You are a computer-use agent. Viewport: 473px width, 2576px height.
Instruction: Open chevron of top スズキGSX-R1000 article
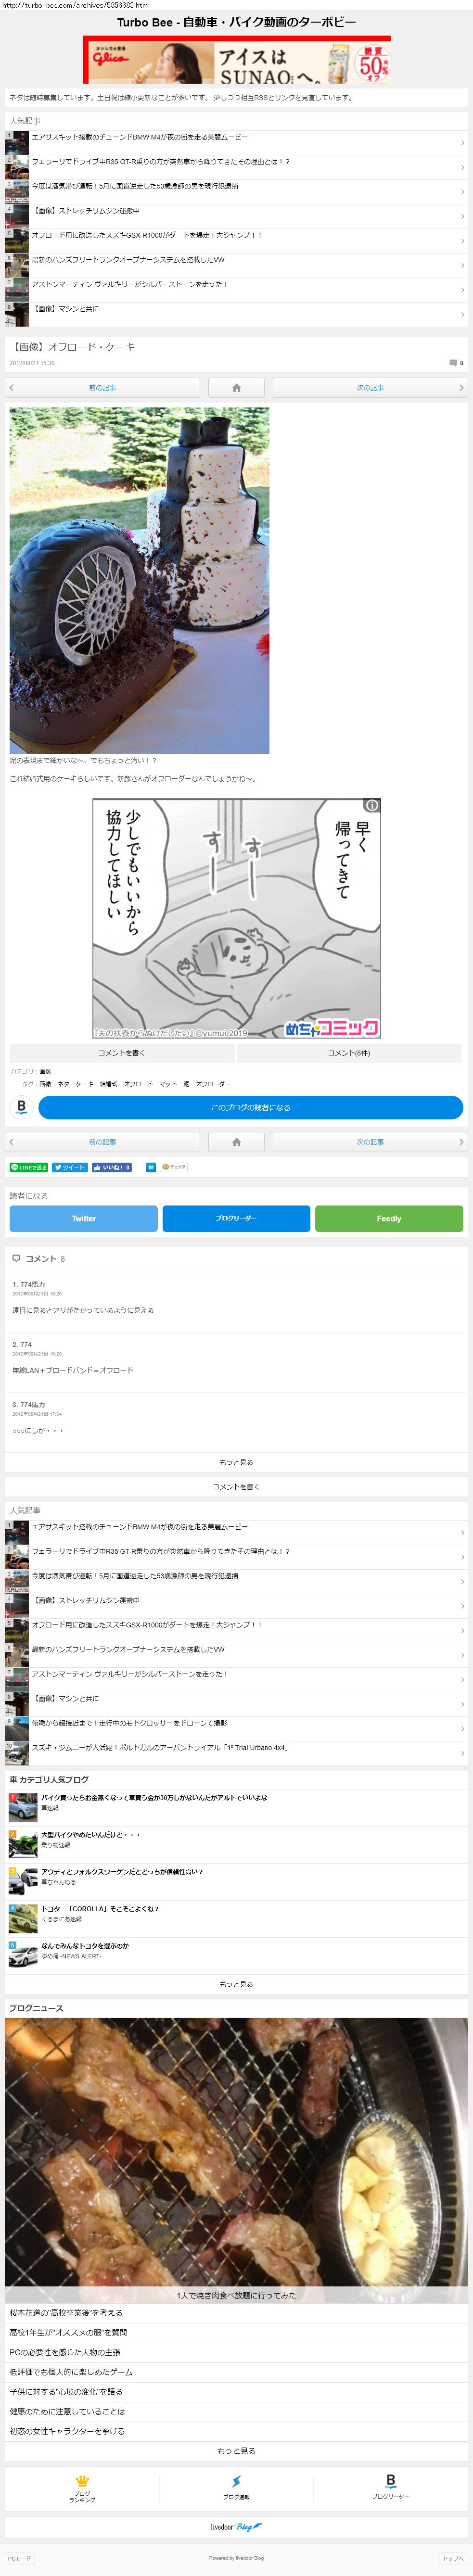[x=461, y=241]
